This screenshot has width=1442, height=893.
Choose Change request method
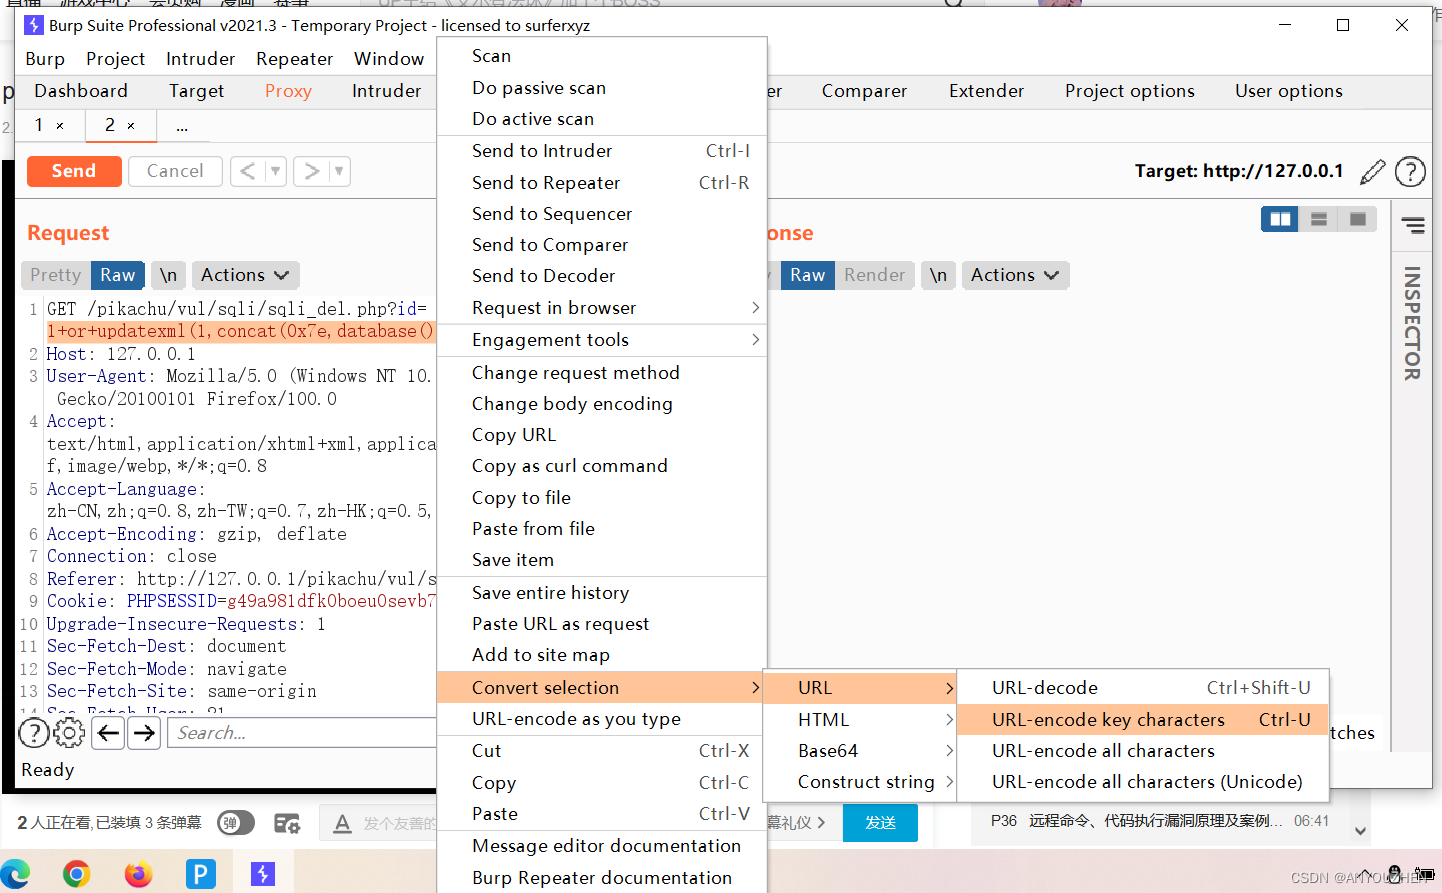[x=602, y=373]
